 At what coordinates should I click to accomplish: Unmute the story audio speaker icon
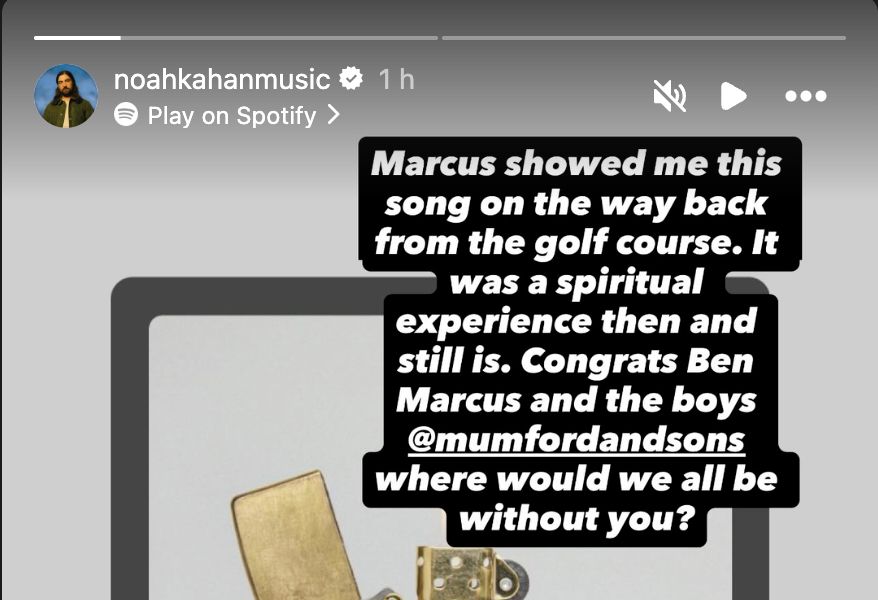click(x=670, y=96)
